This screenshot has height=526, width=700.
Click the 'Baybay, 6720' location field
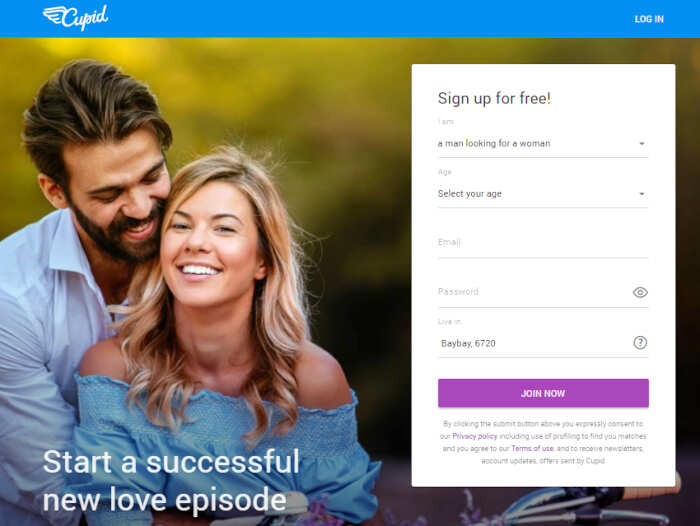click(x=534, y=343)
